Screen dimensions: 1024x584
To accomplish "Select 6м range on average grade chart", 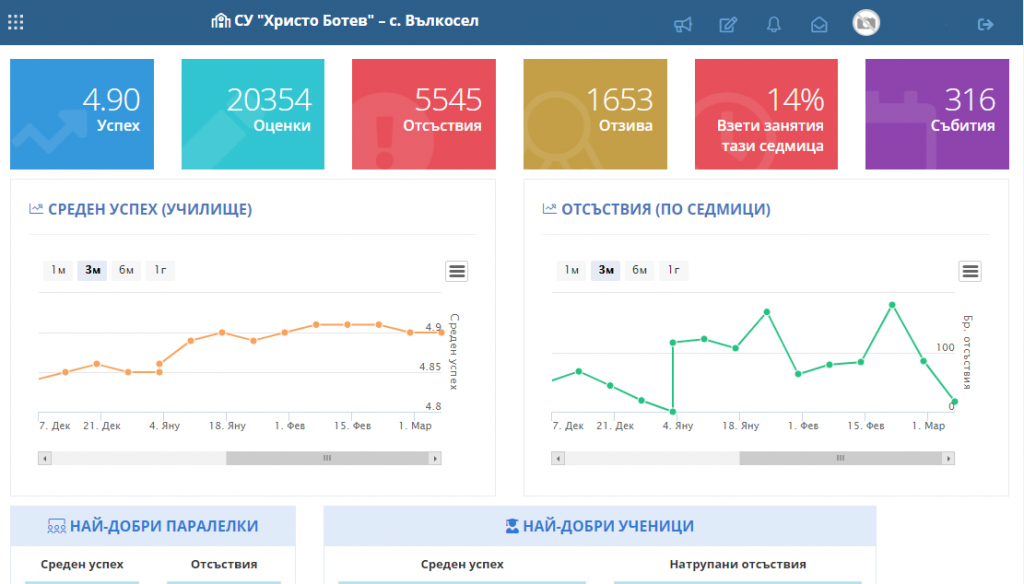I will point(126,270).
